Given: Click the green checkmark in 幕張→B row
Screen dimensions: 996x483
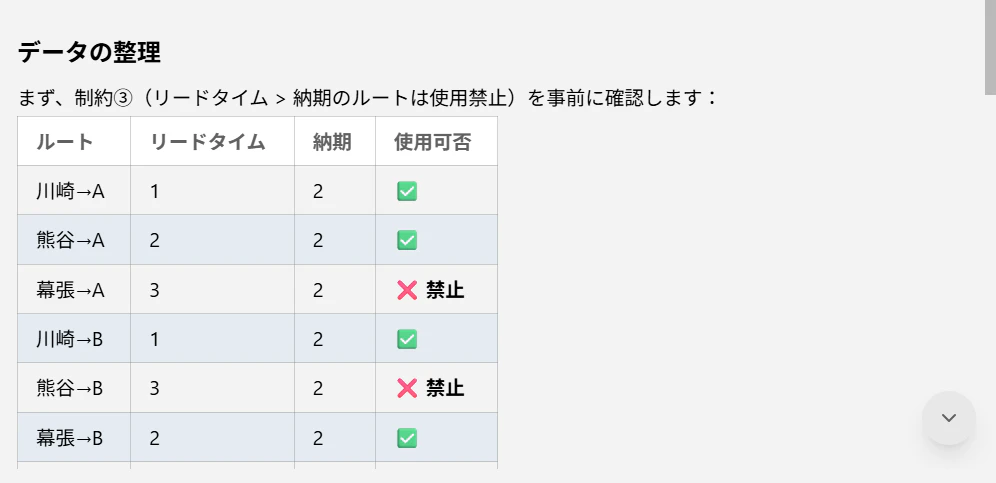Looking at the screenshot, I should click(x=407, y=438).
